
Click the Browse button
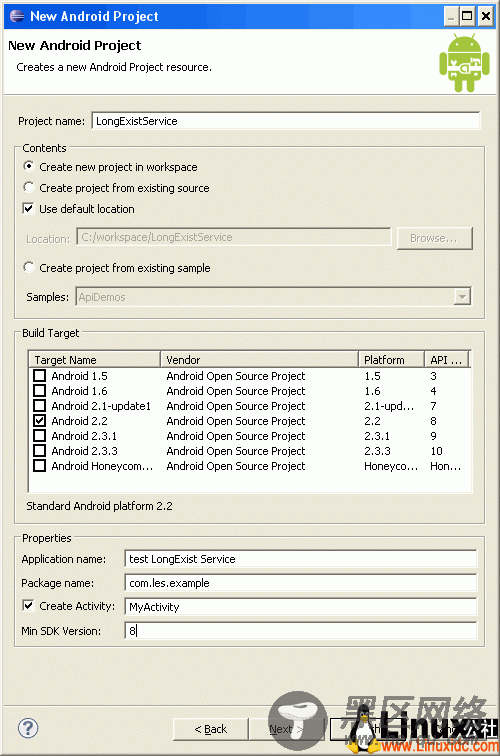(x=434, y=238)
